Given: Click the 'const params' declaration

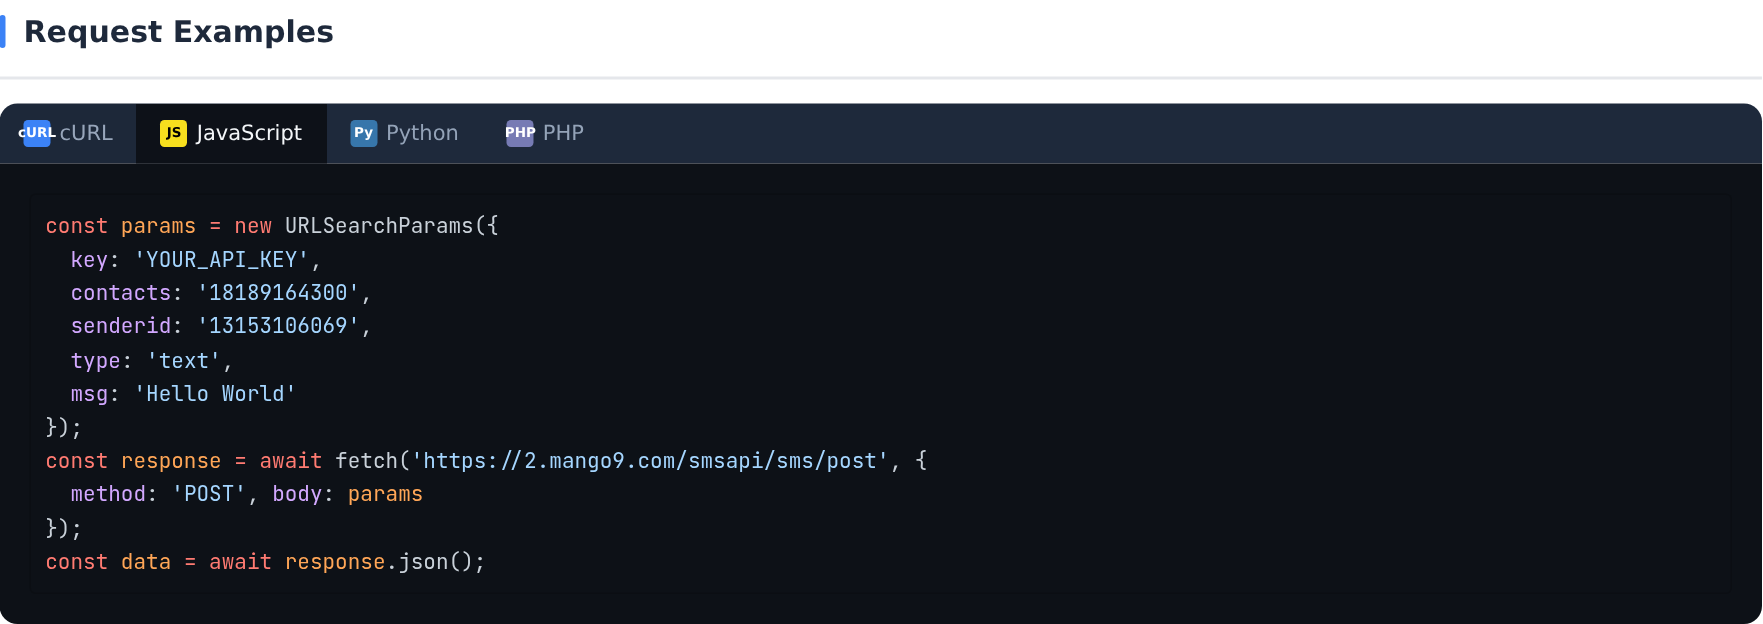Looking at the screenshot, I should pos(121,226).
